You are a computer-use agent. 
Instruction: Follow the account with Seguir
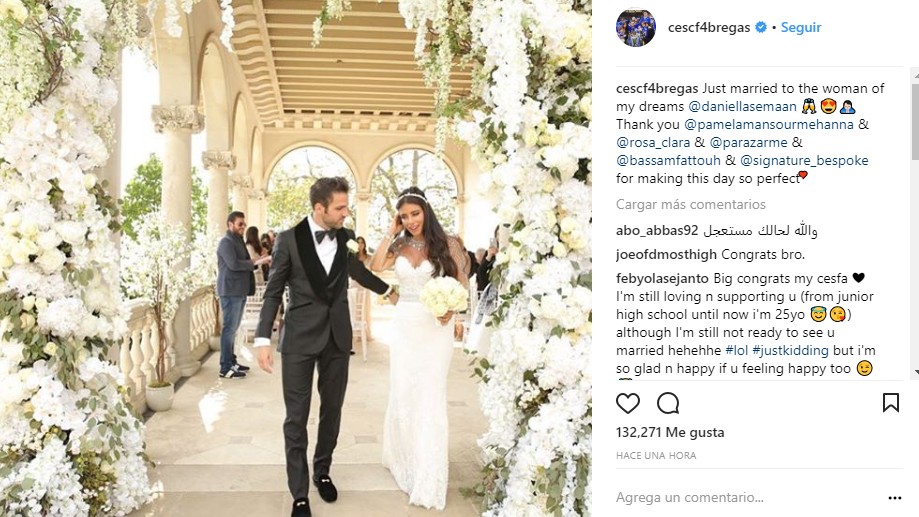801,27
